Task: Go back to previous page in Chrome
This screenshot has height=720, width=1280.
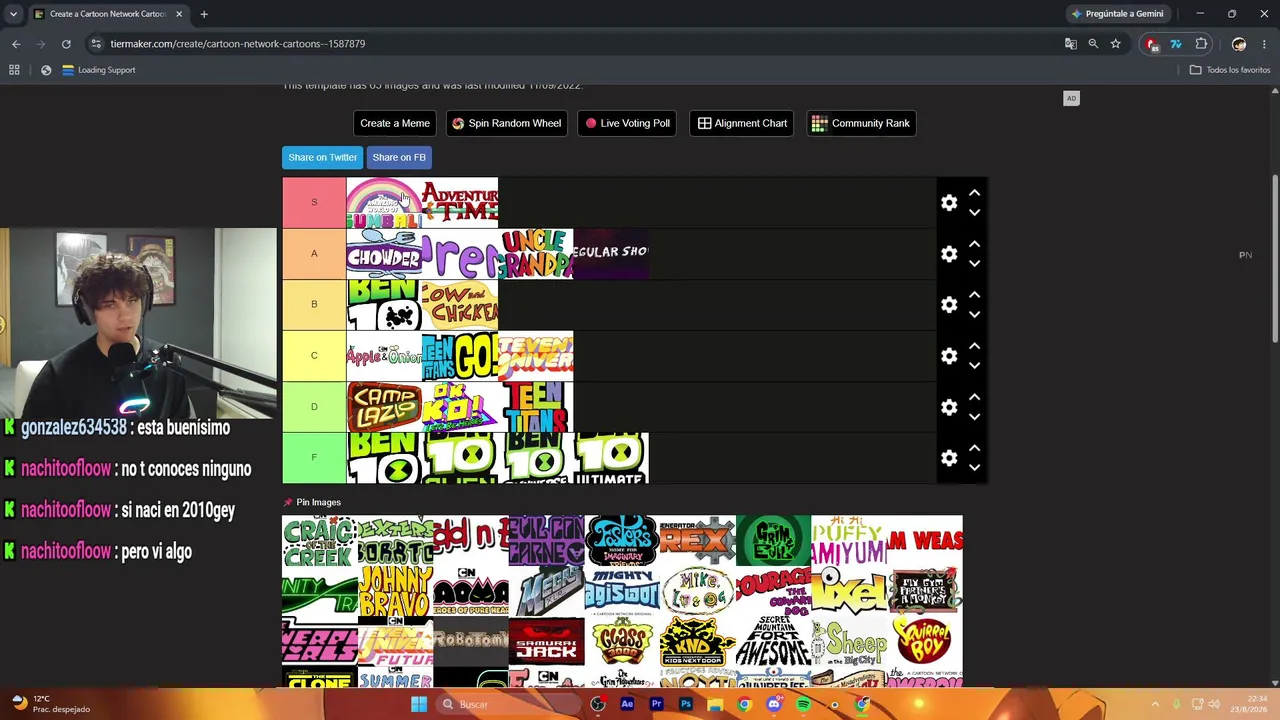Action: tap(16, 44)
